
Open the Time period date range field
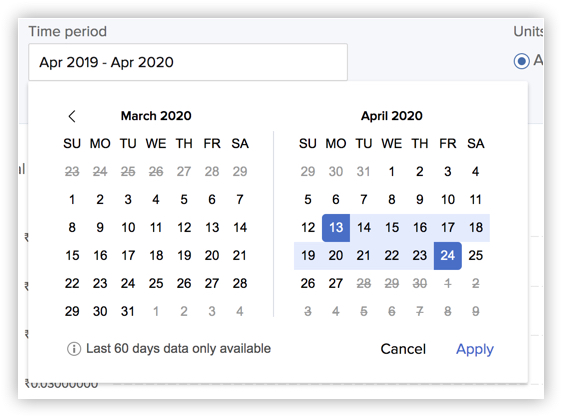coord(188,62)
